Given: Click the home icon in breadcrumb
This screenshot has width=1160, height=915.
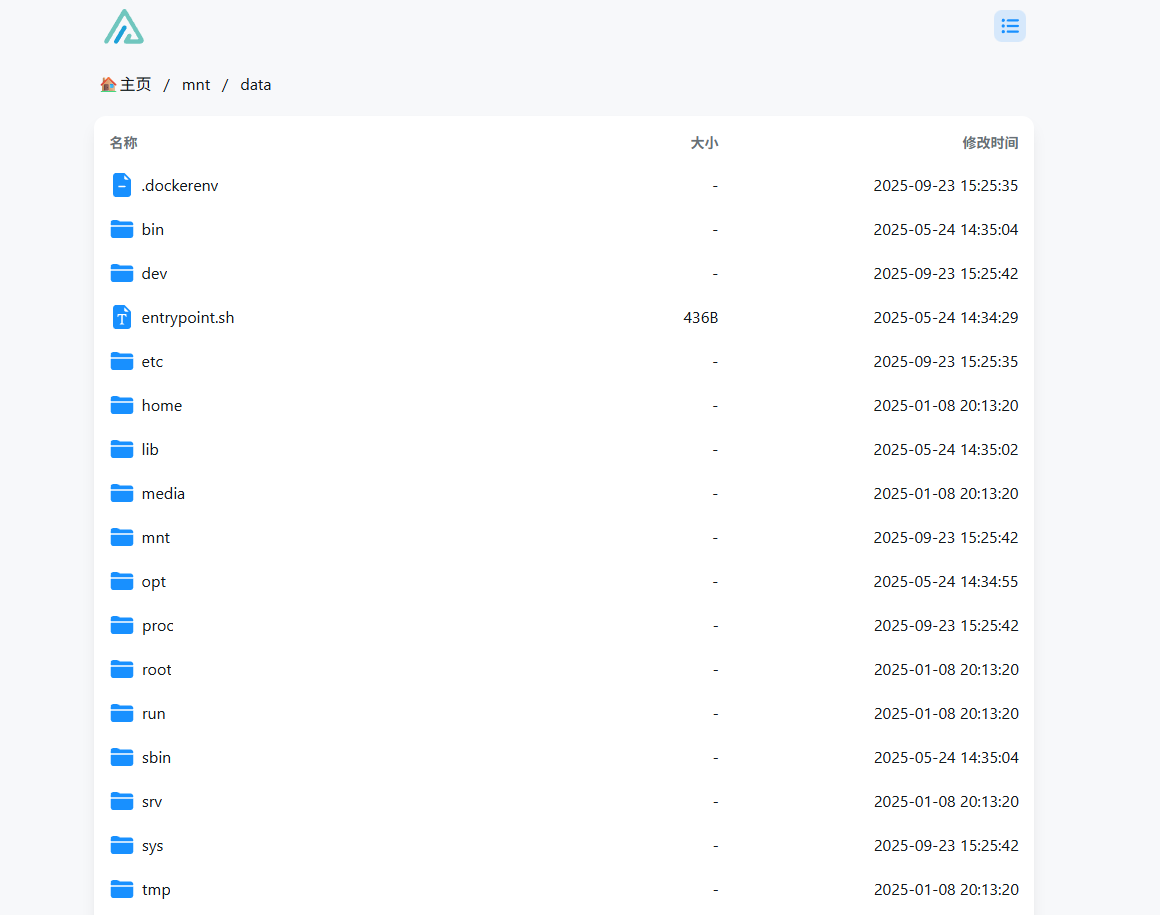Looking at the screenshot, I should tap(108, 85).
